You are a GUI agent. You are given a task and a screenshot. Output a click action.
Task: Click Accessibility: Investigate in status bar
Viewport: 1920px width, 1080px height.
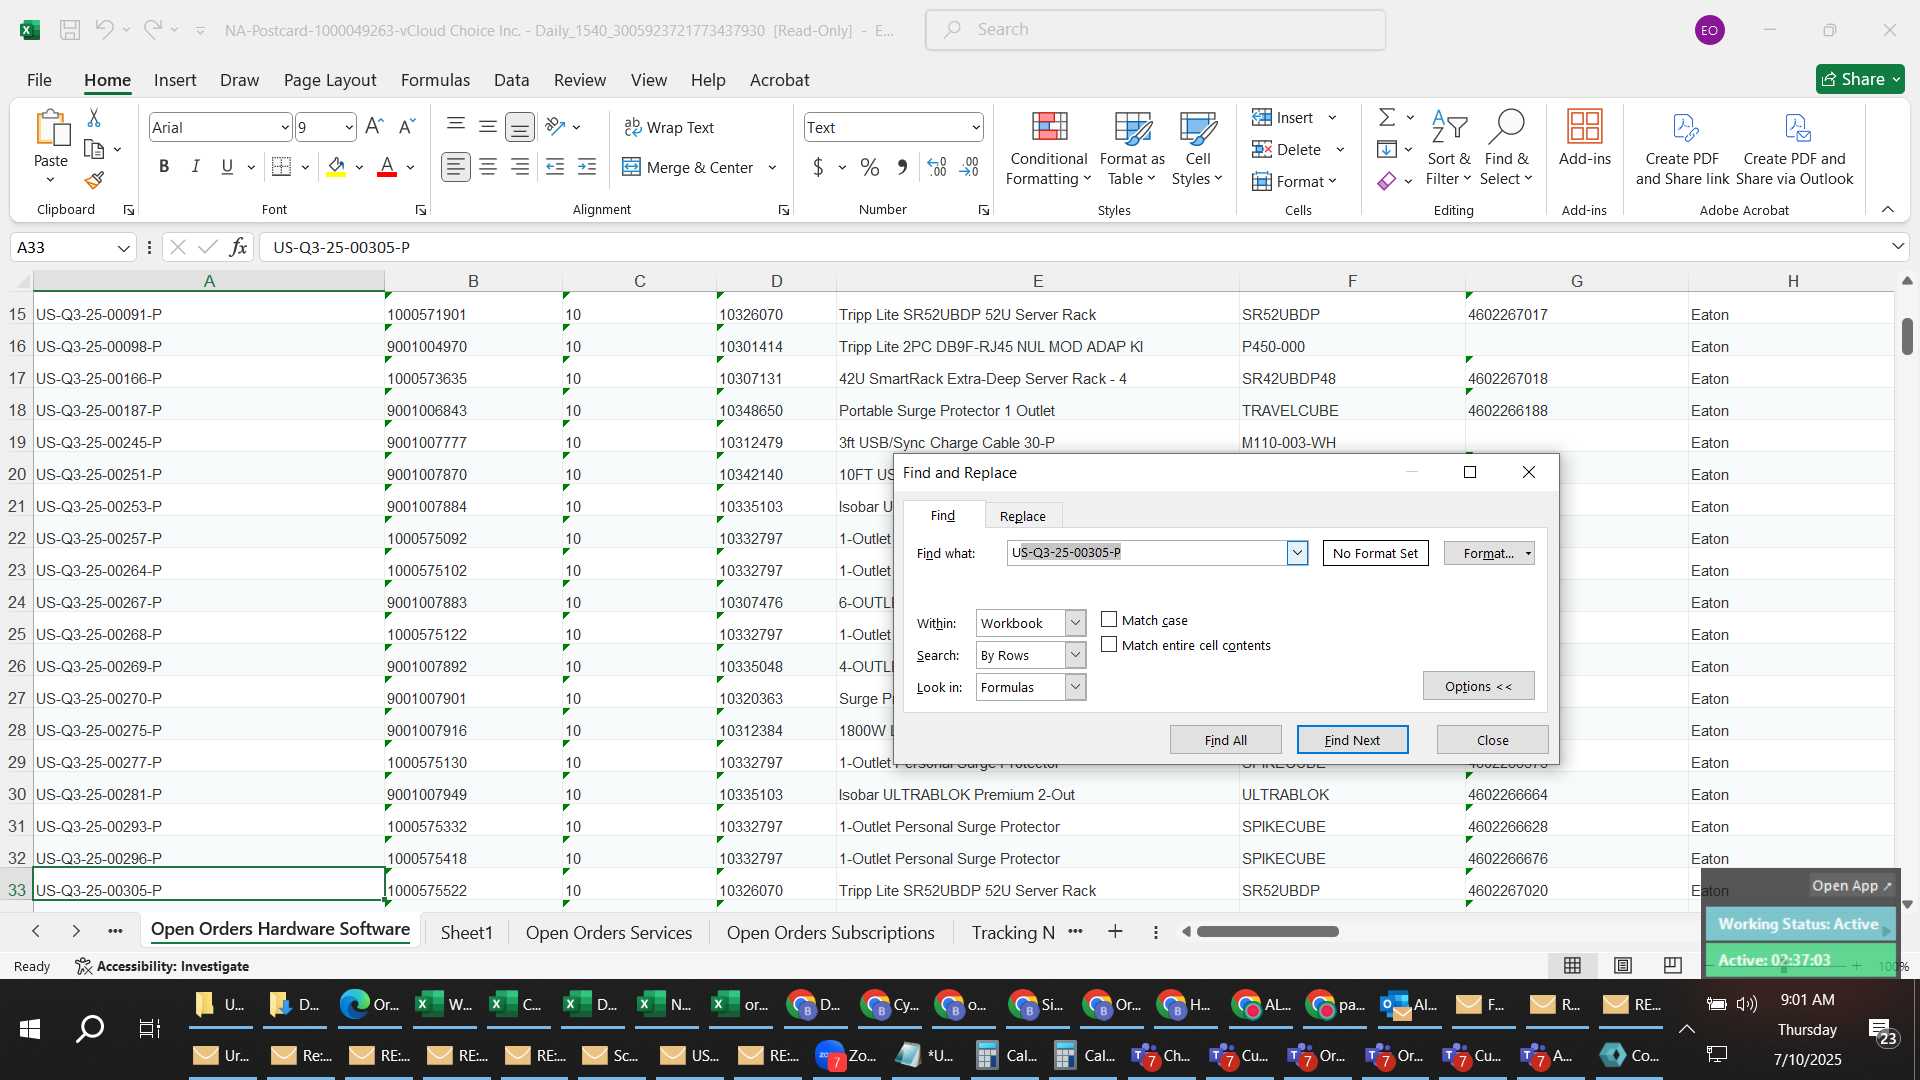pyautogui.click(x=162, y=966)
